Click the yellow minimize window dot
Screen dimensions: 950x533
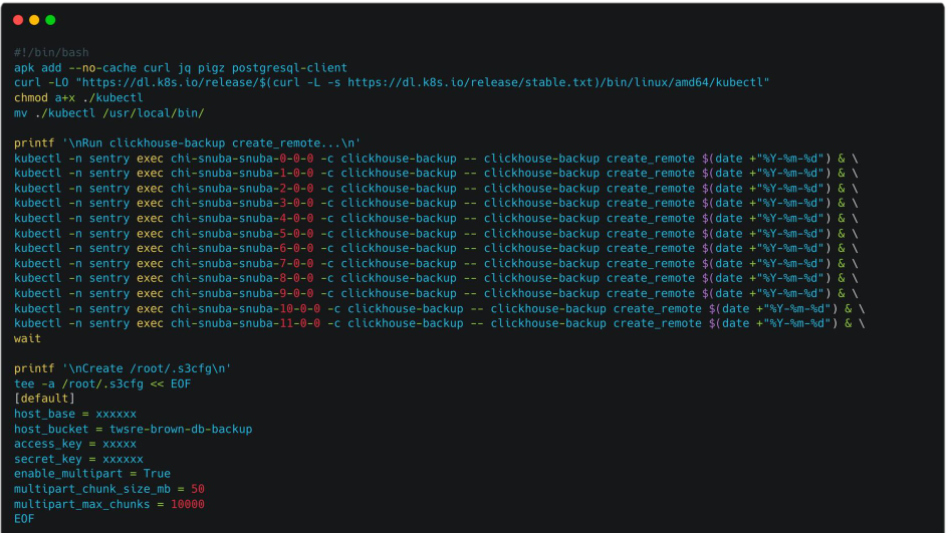tap(35, 20)
